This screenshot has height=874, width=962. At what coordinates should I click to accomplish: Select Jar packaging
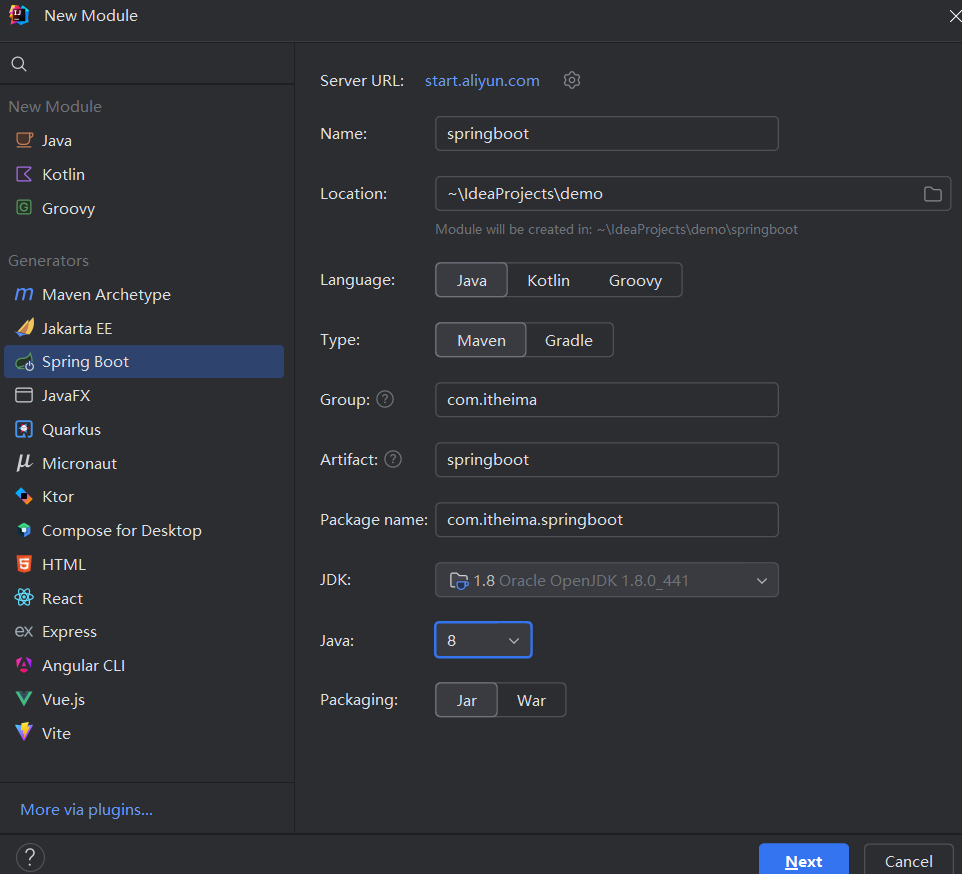(466, 700)
